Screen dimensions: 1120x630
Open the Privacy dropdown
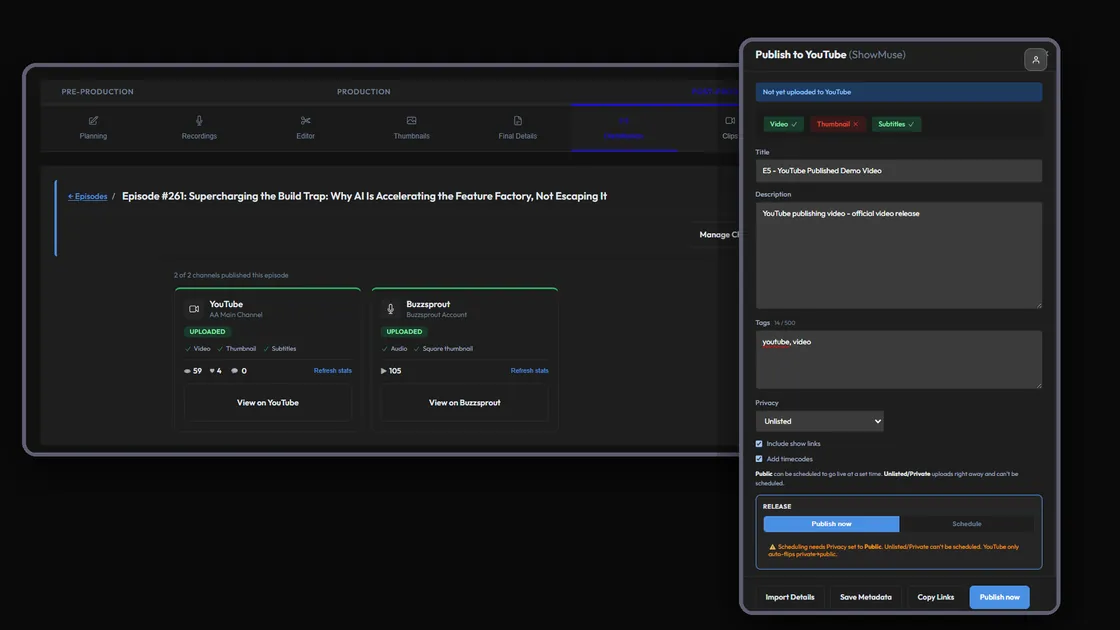(x=819, y=421)
